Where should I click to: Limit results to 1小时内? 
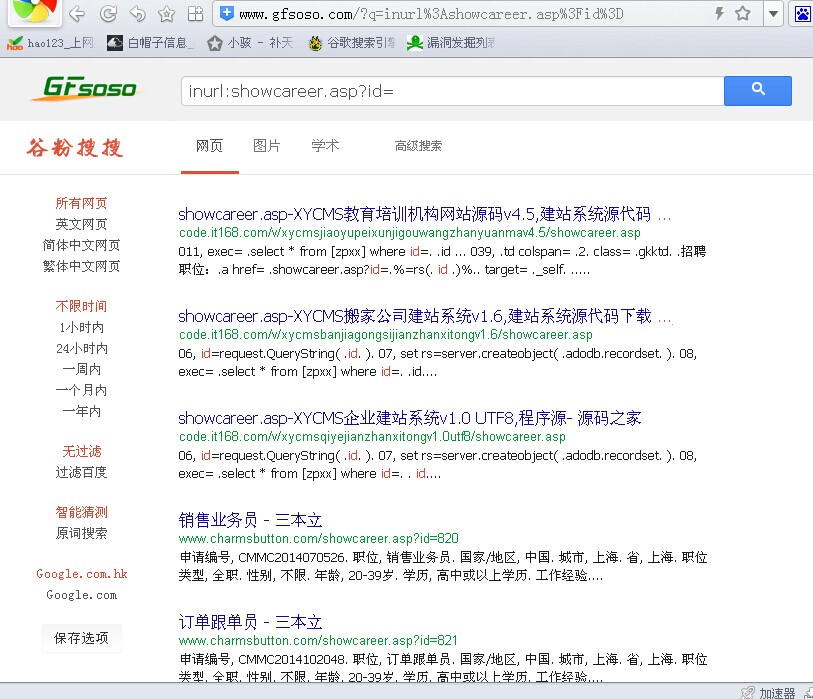[x=81, y=328]
